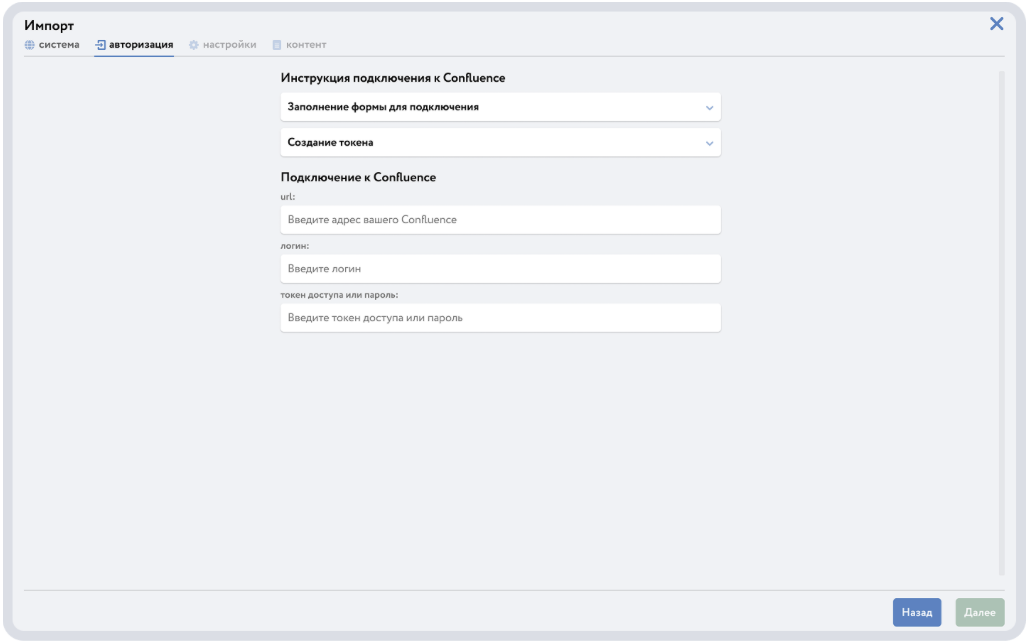
Task: Click the Далее button
Action: point(980,612)
